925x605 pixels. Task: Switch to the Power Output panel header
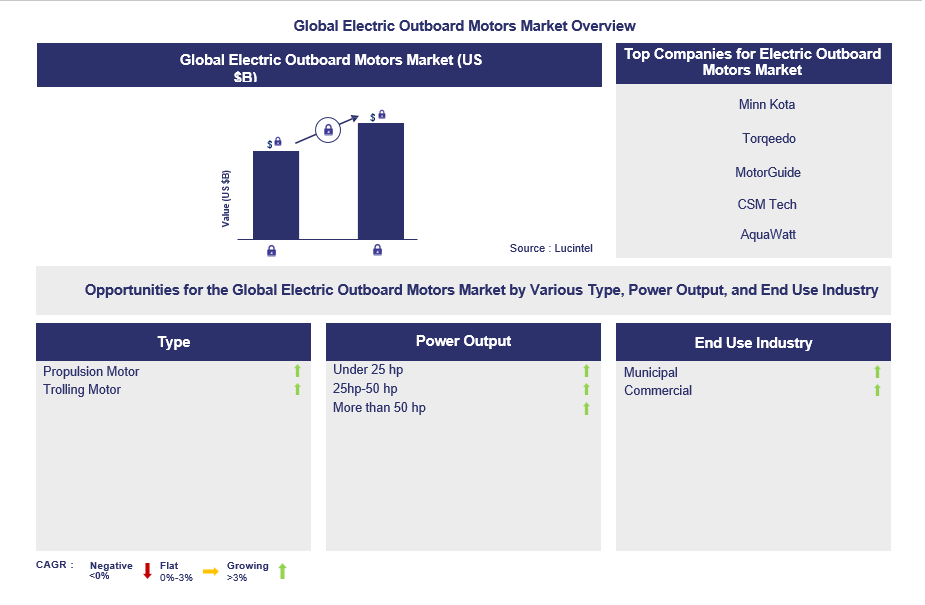click(463, 341)
